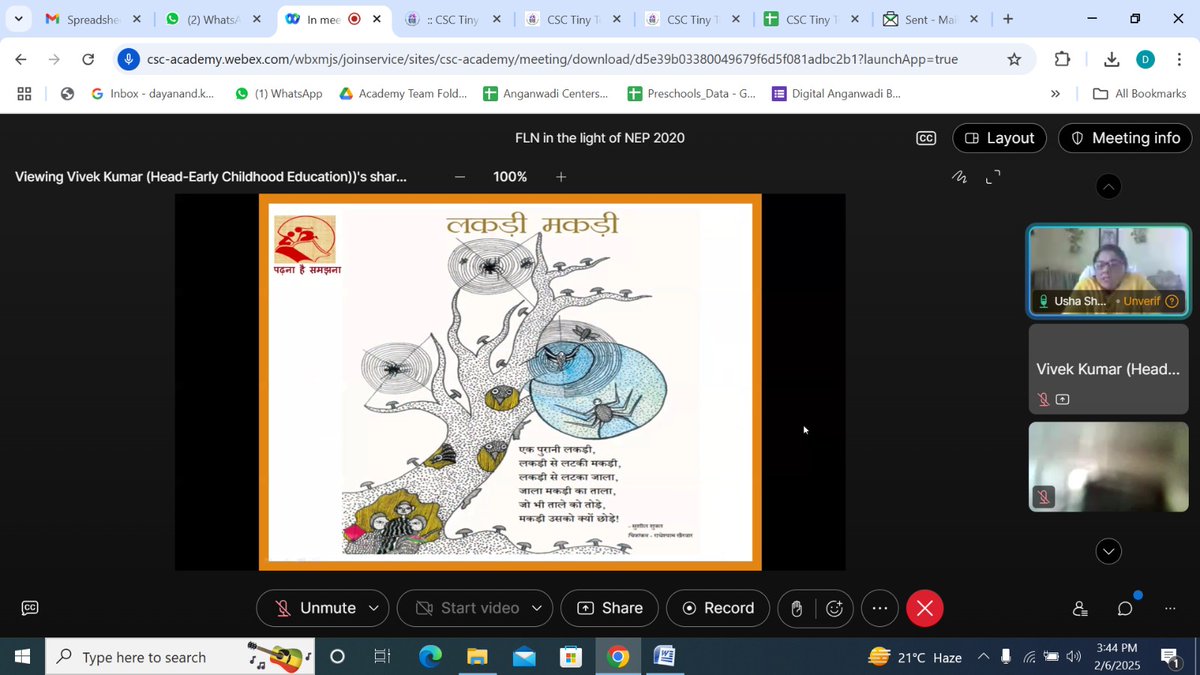Open the Layout options button
The height and width of the screenshot is (675, 1200).
(x=999, y=138)
